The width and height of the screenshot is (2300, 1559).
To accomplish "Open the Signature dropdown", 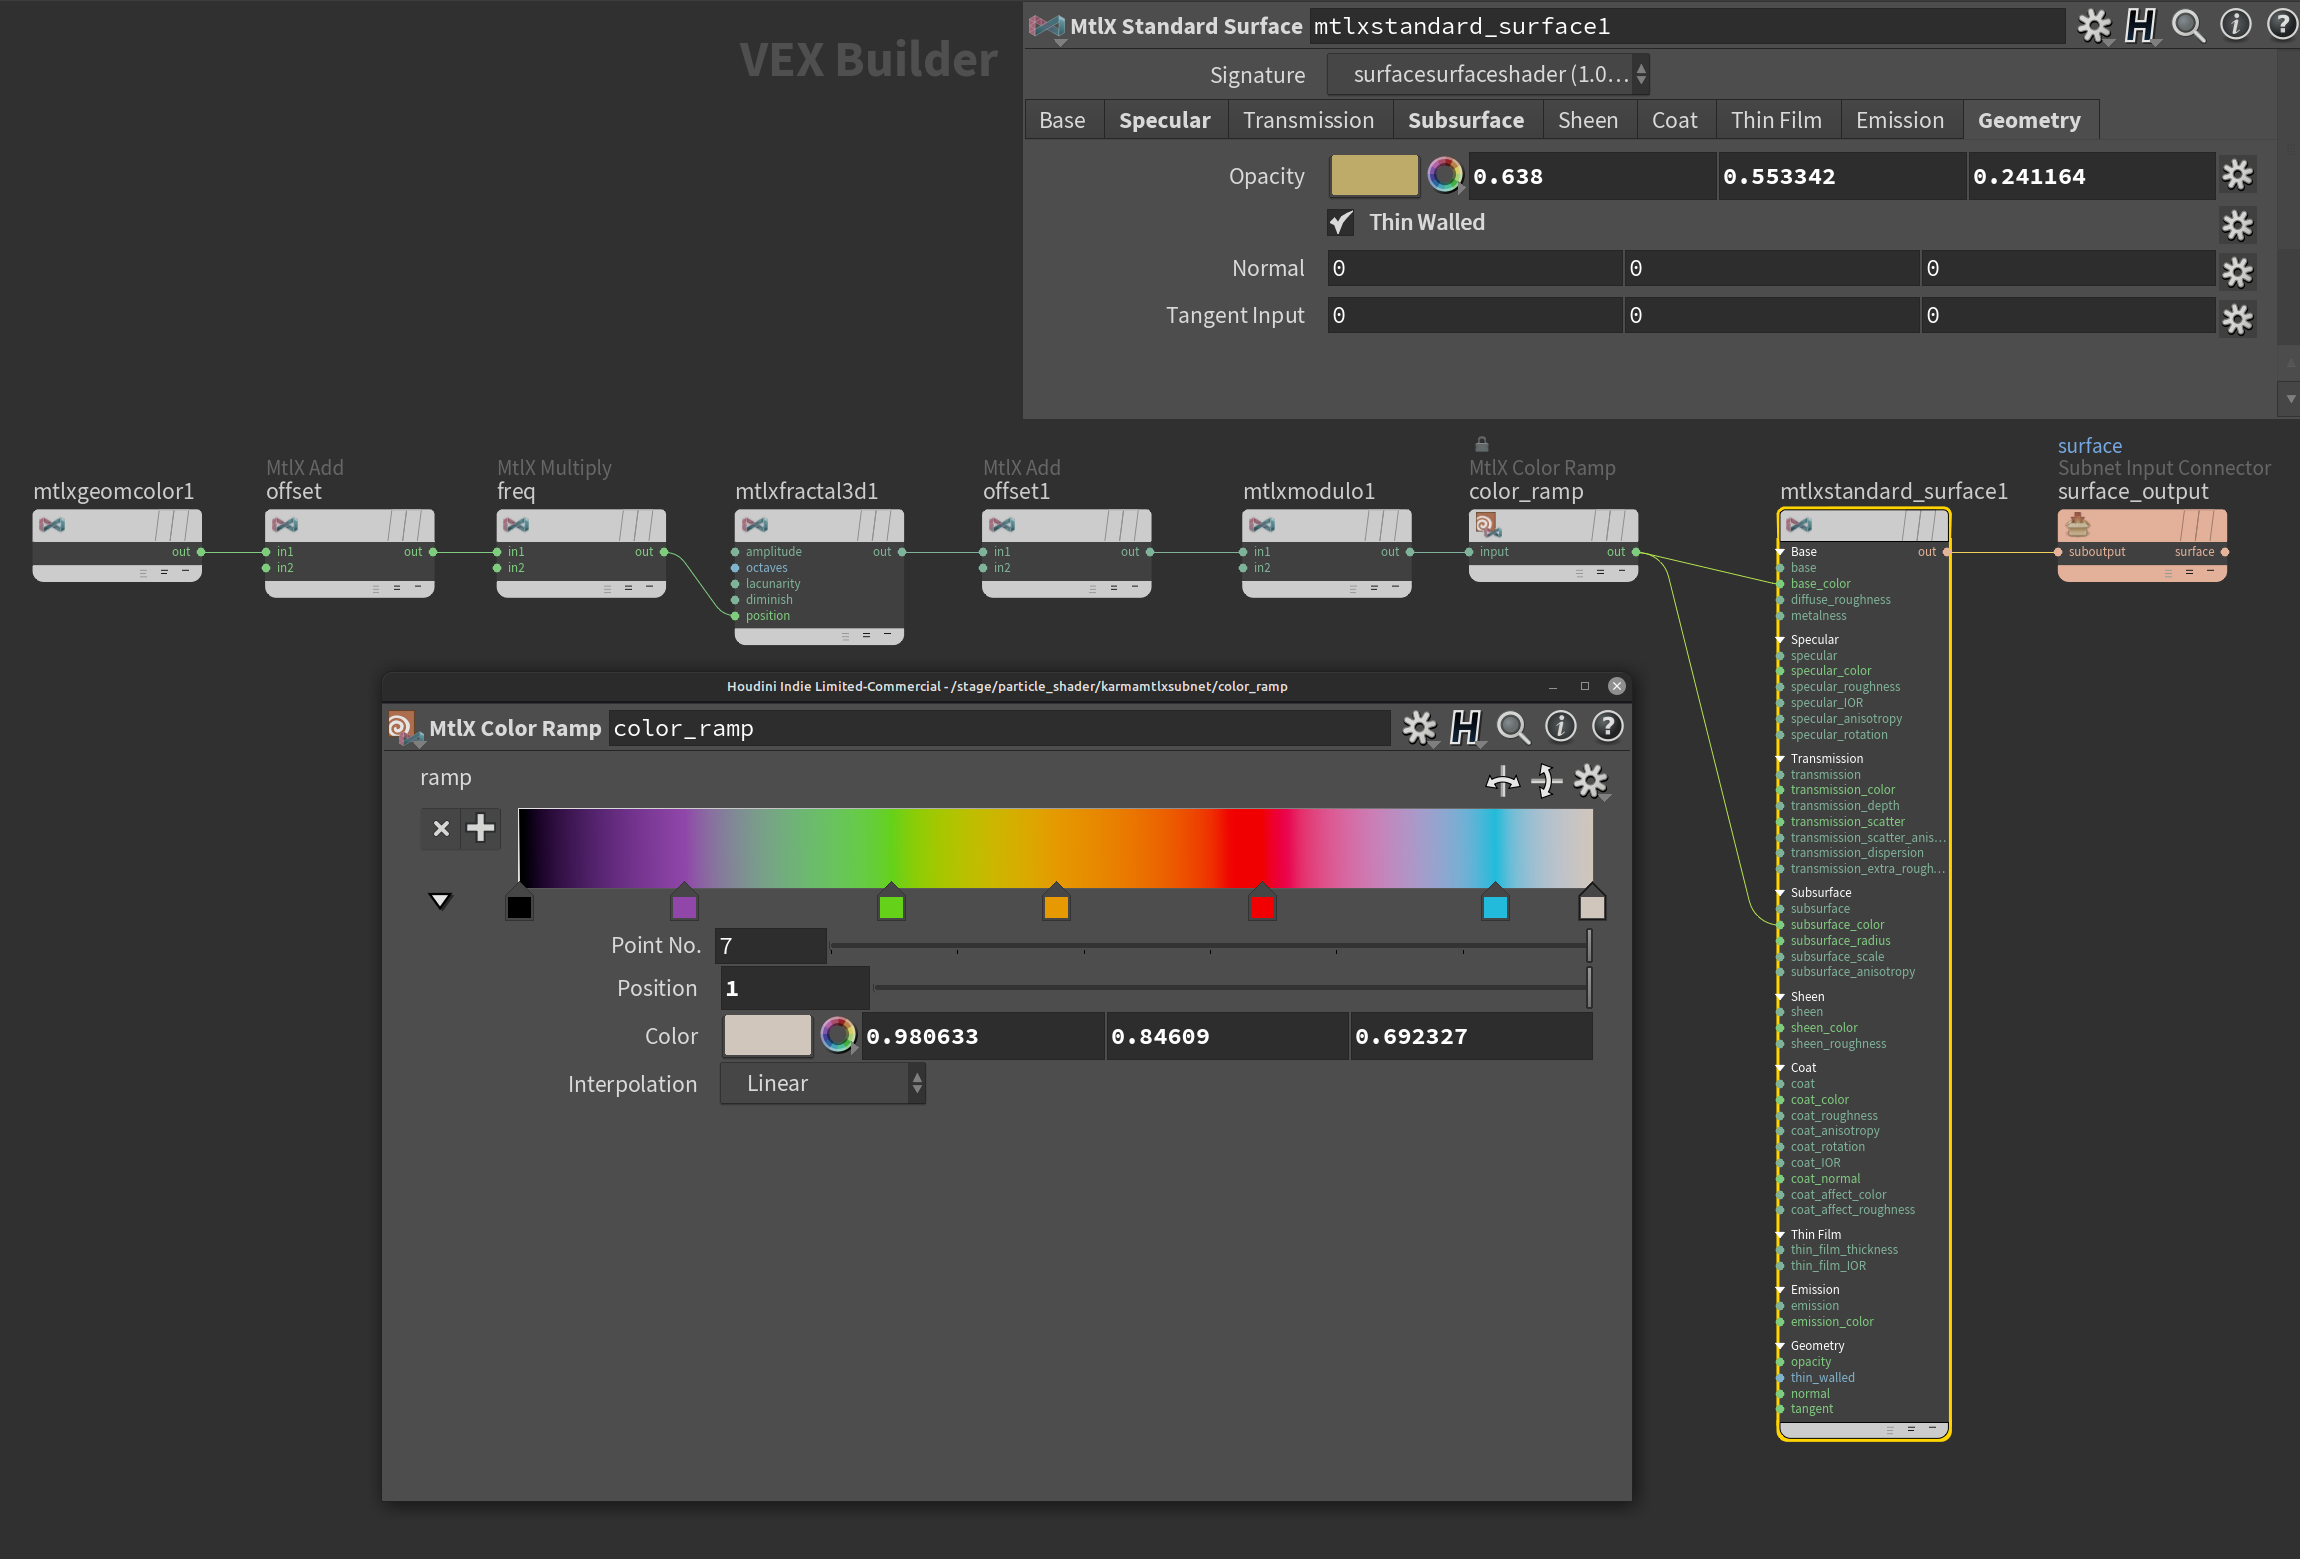I will (x=1488, y=75).
